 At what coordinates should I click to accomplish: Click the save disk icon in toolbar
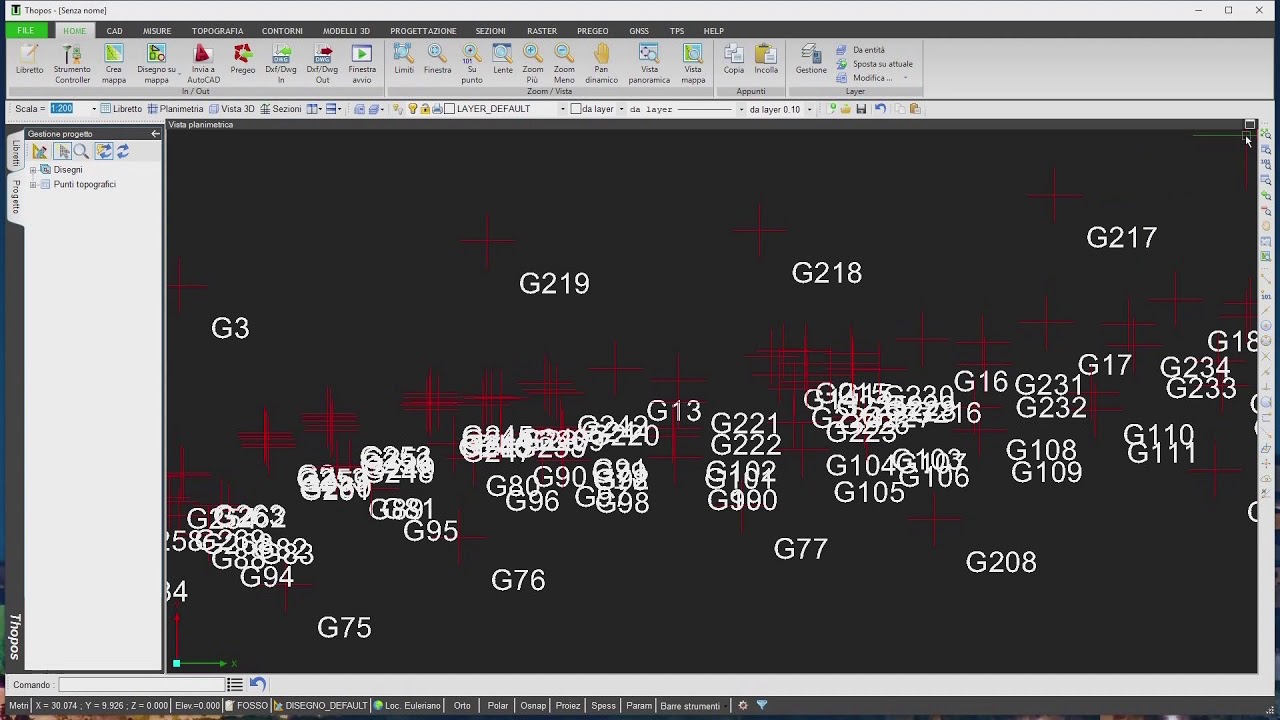tap(861, 109)
